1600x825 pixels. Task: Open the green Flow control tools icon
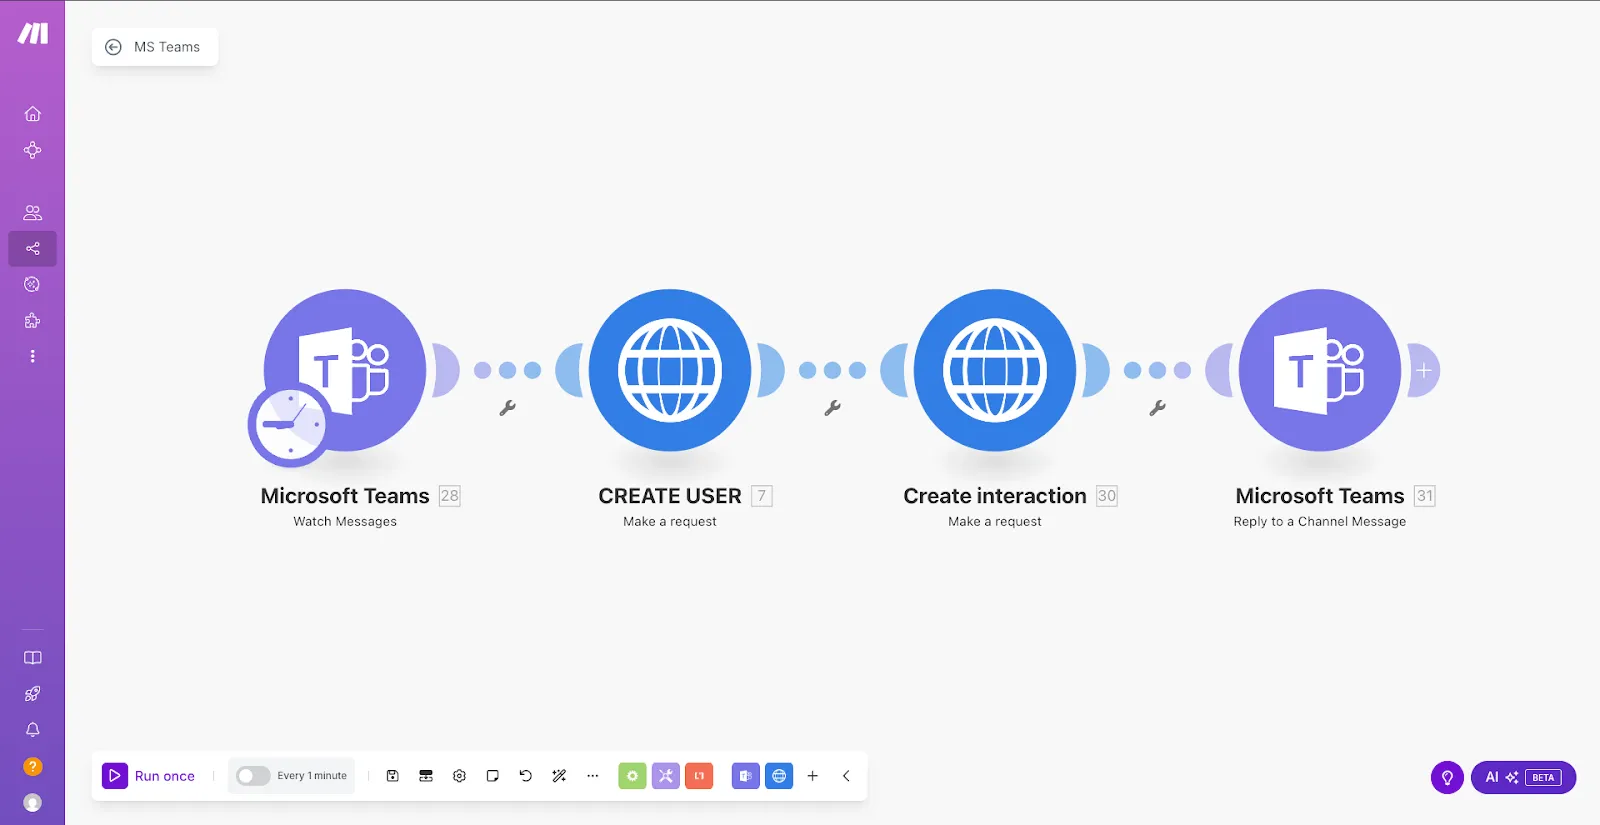(632, 776)
